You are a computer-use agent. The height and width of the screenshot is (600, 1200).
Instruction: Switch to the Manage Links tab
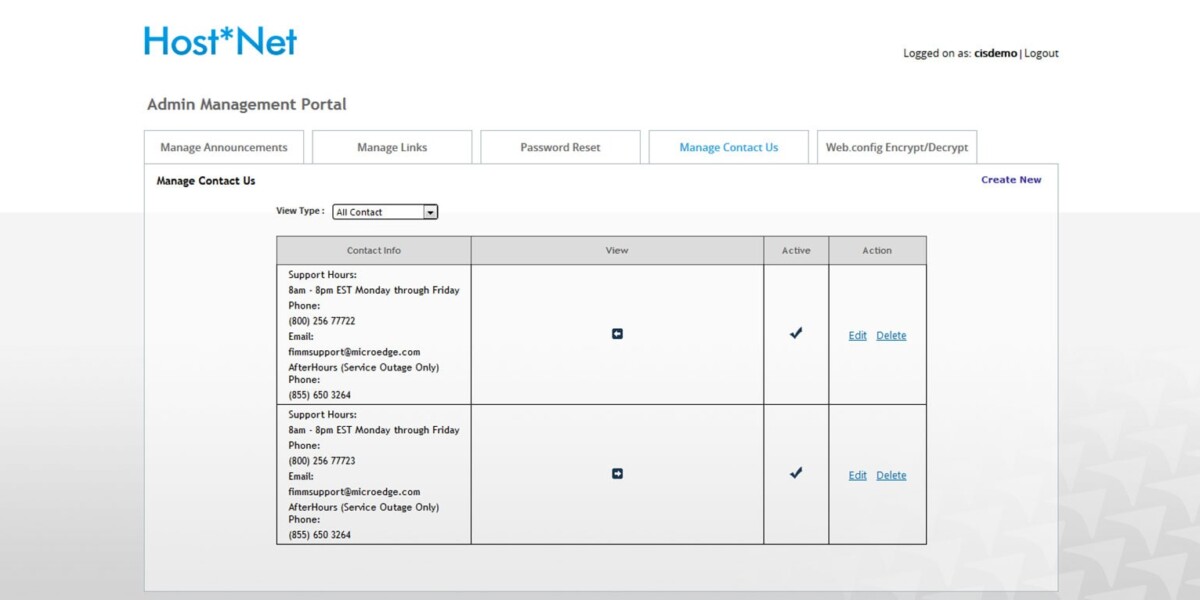pyautogui.click(x=392, y=147)
